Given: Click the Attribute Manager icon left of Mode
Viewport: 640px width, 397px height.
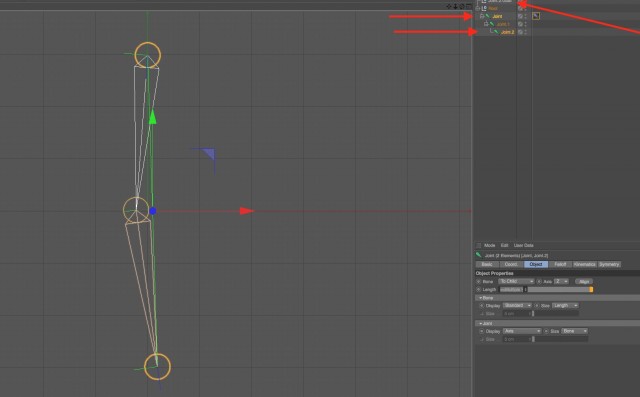Looking at the screenshot, I should (478, 245).
